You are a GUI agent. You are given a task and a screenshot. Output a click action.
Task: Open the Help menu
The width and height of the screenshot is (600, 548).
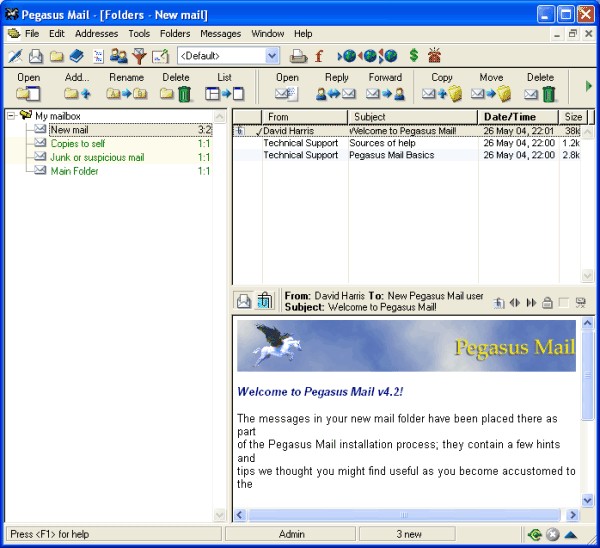point(303,34)
